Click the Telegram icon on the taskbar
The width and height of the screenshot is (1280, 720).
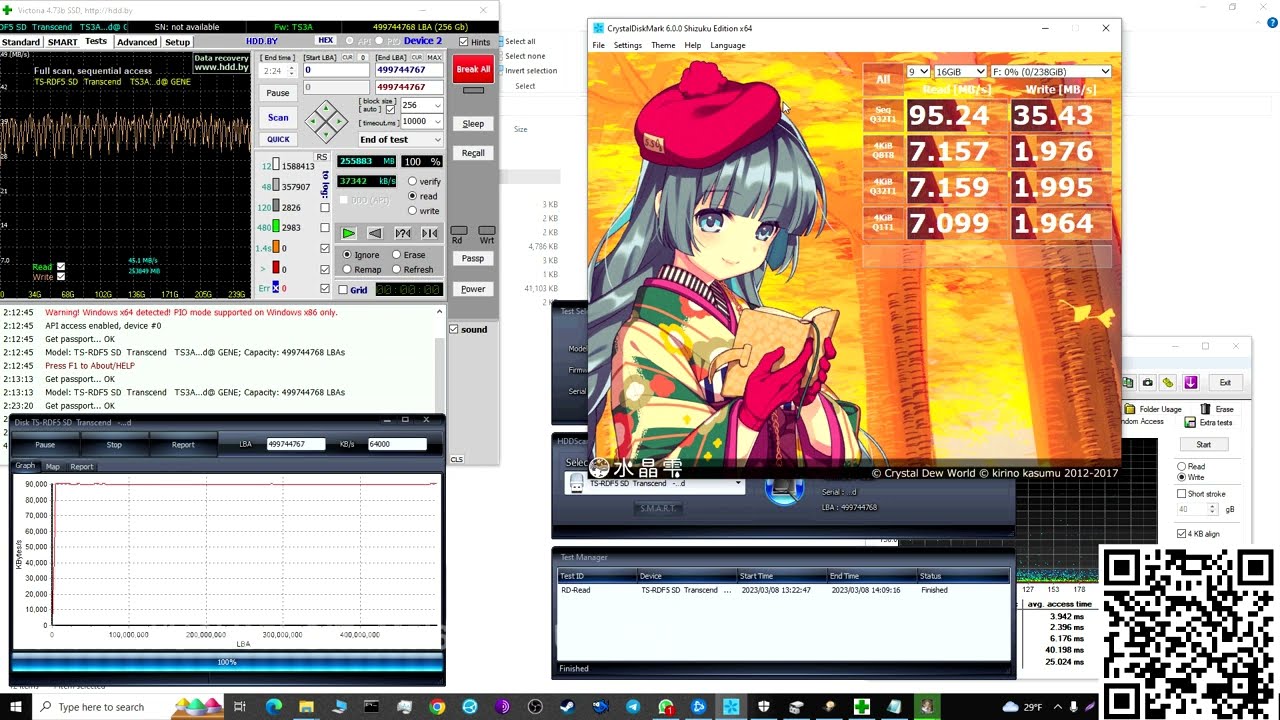[633, 707]
